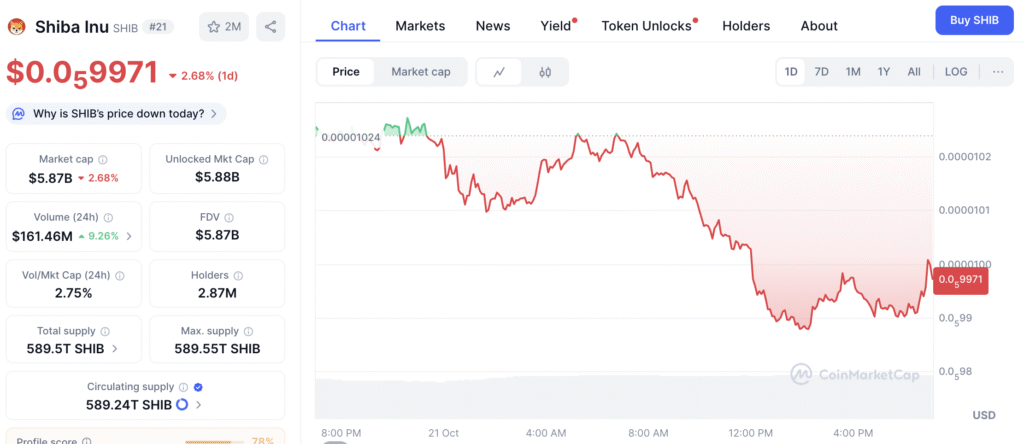This screenshot has height=444, width=1024.
Task: Click the Market cap info icon
Action: pos(103,159)
